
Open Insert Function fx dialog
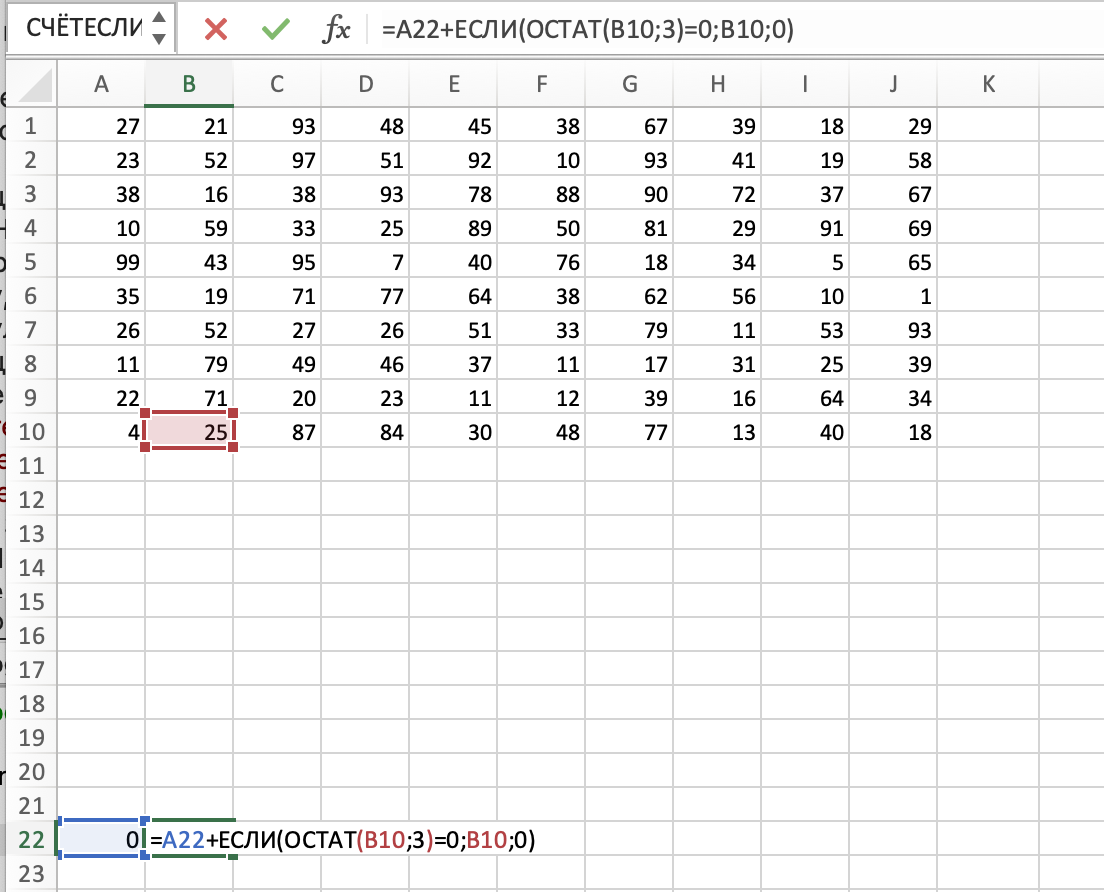click(335, 30)
